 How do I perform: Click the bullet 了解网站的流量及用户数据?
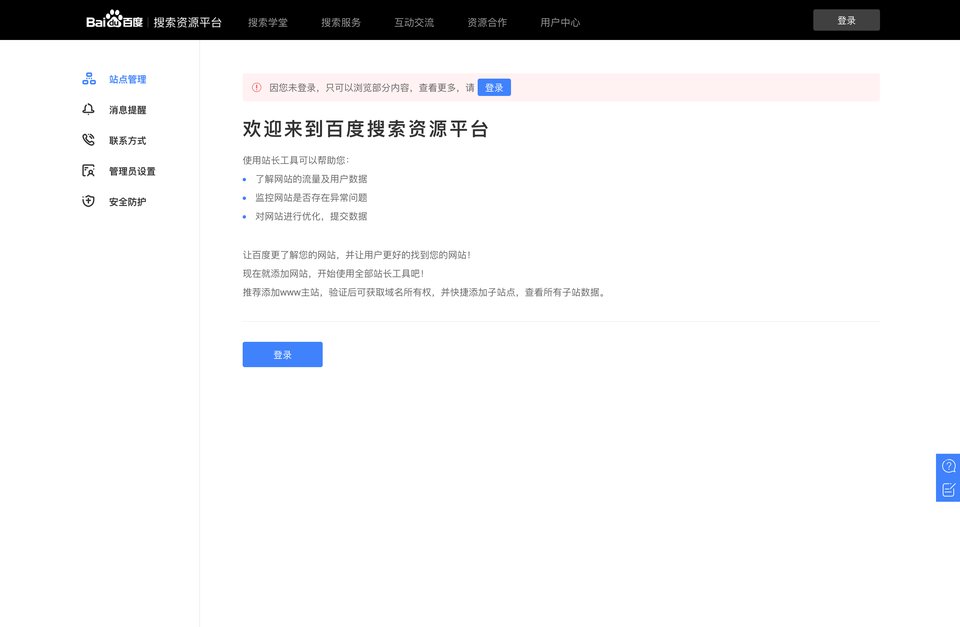point(311,179)
